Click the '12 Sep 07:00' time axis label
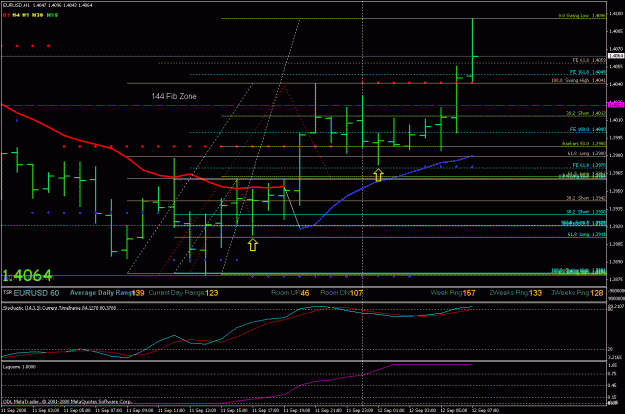The width and height of the screenshot is (625, 414). click(x=485, y=410)
